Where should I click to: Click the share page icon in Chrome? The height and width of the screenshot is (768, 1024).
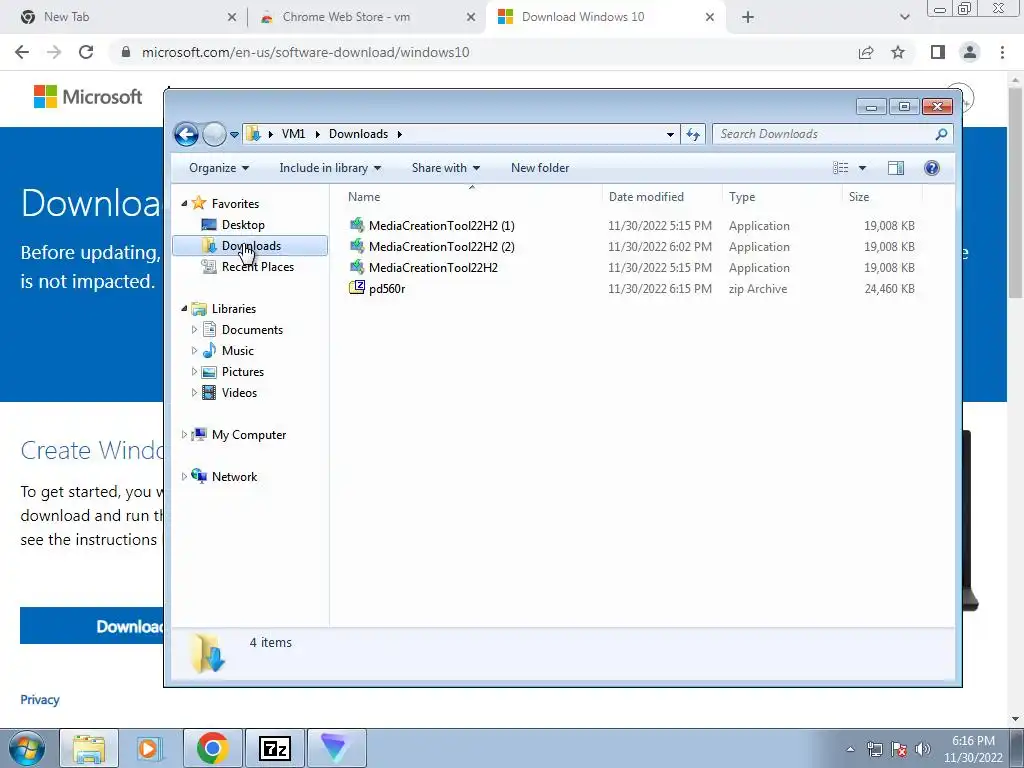pos(866,52)
